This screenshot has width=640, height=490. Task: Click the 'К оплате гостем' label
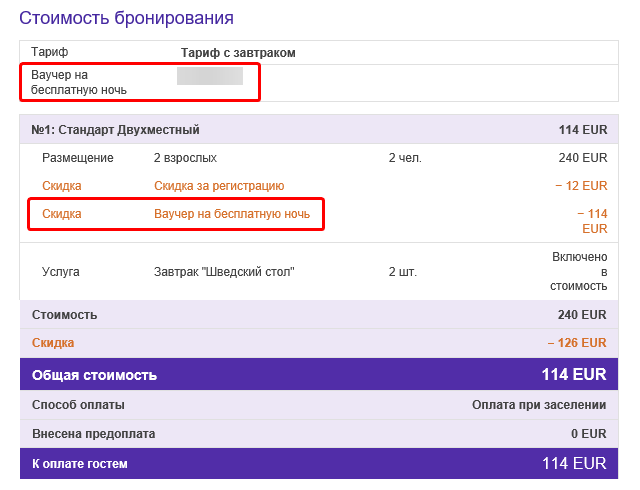coord(80,464)
